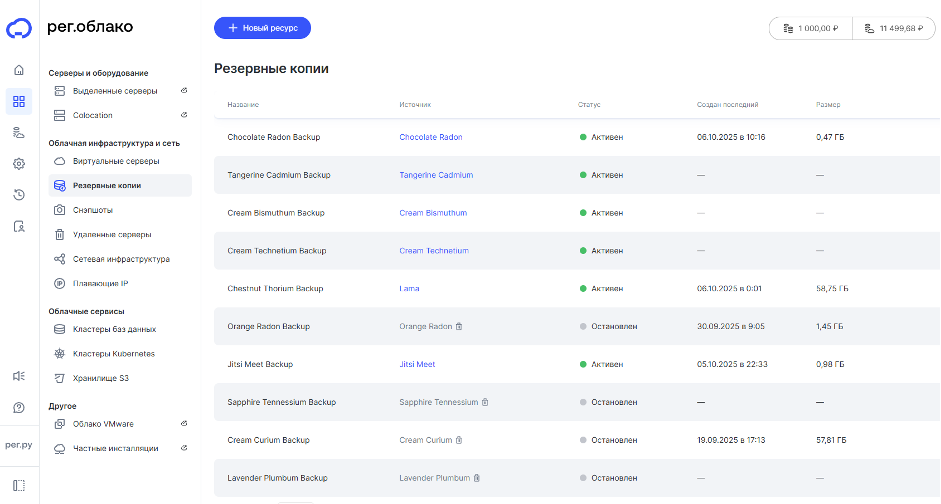Open the question mark help icon
This screenshot has width=941, height=504.
tap(18, 408)
